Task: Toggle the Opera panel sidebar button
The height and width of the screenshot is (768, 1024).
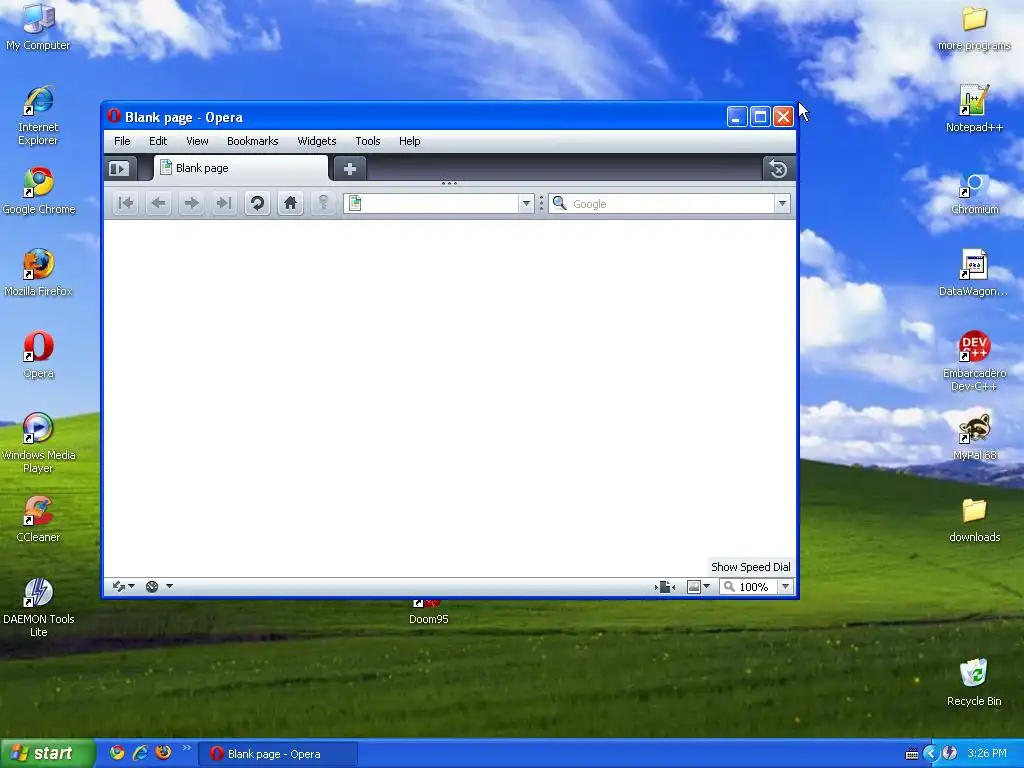Action: 120,168
